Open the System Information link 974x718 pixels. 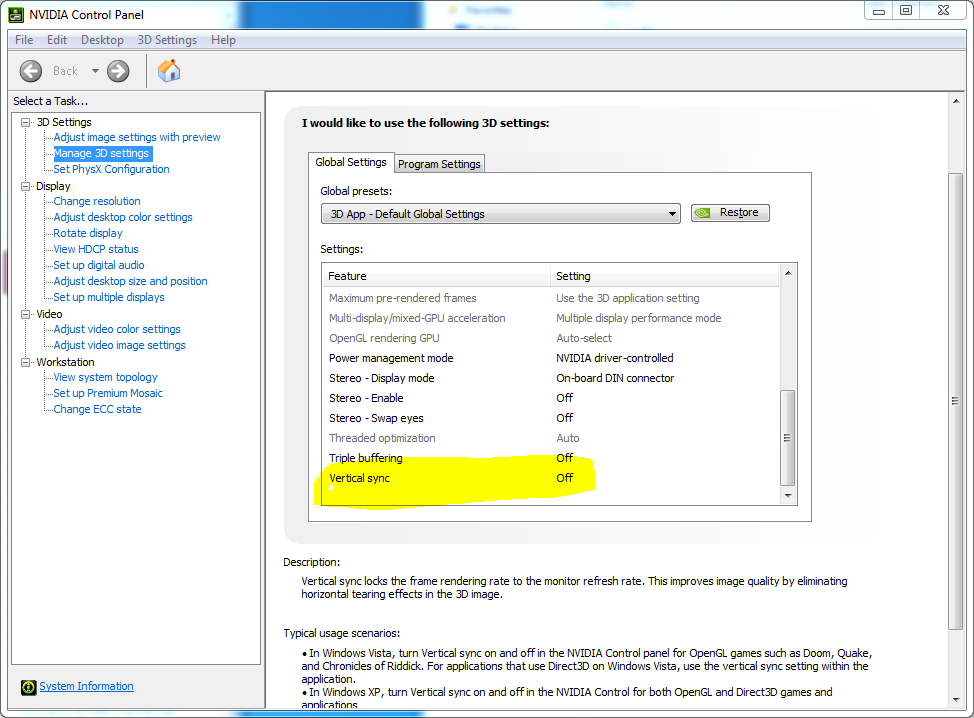(86, 686)
